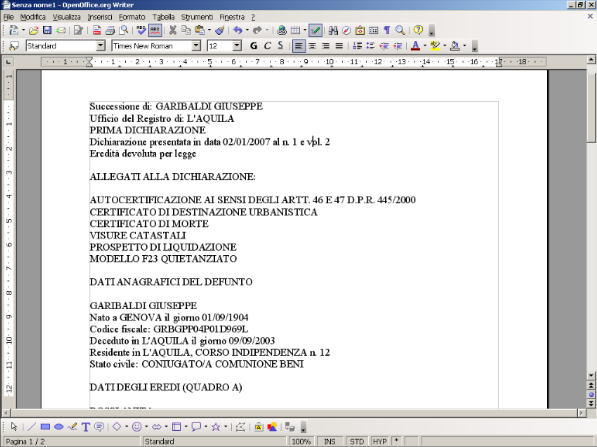597x447 pixels.
Task: Open the Find & Replace binoculars icon
Action: (x=333, y=30)
